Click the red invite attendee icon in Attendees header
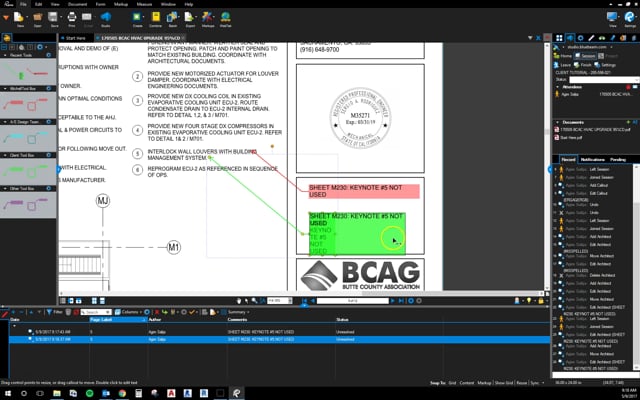The height and width of the screenshot is (400, 640). (x=628, y=87)
